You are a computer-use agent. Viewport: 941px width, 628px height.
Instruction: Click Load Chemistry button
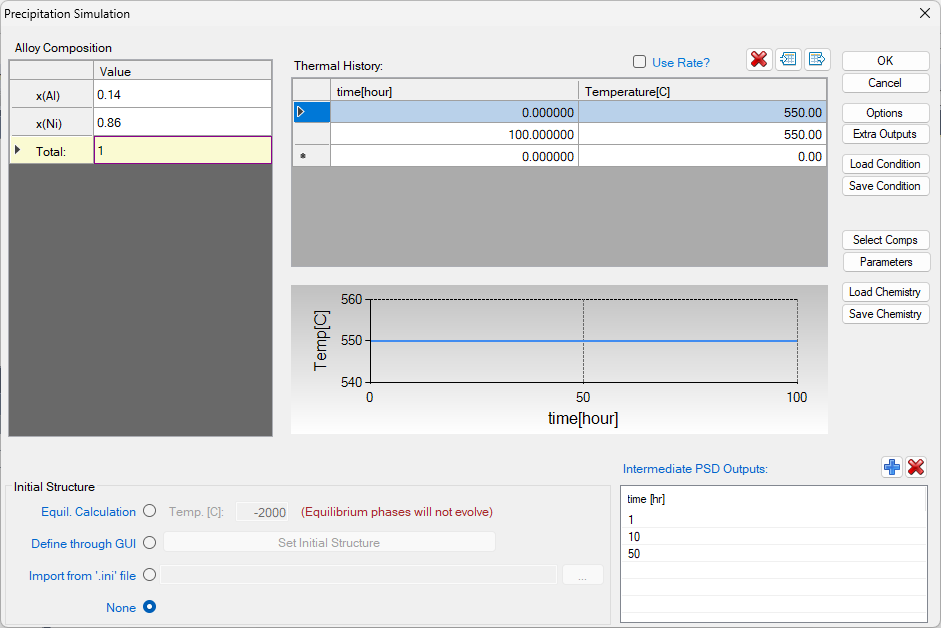point(885,292)
